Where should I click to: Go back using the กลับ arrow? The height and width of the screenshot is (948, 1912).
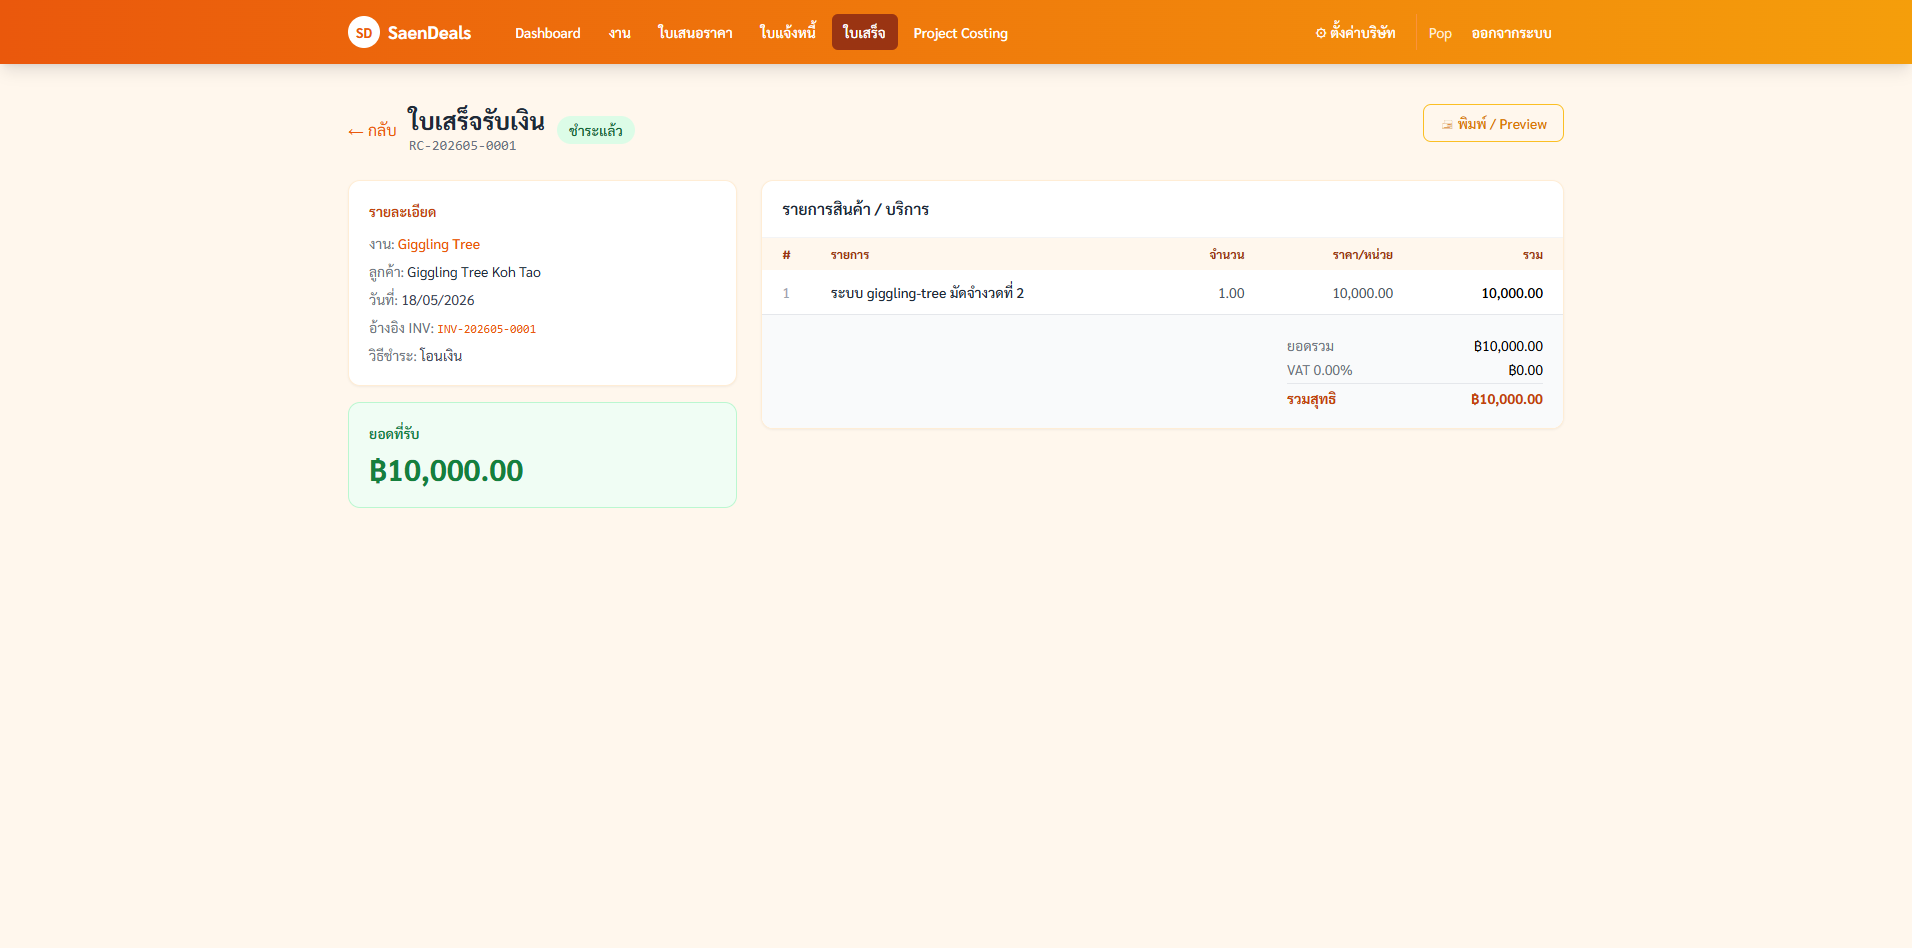(x=372, y=131)
